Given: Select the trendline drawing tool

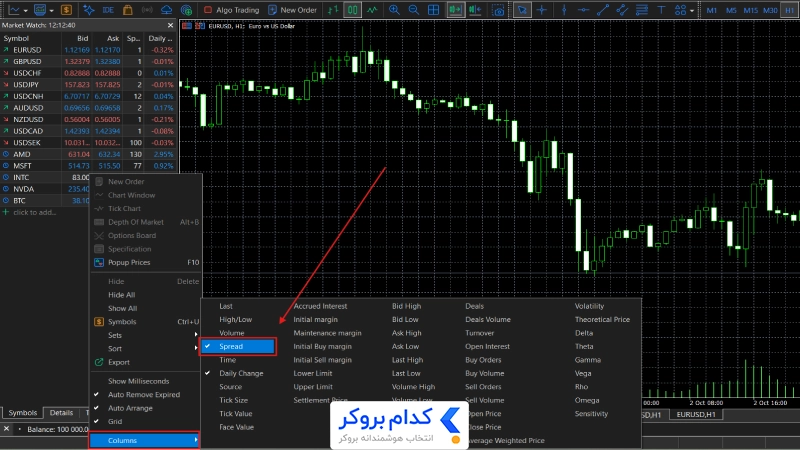Looking at the screenshot, I should [603, 10].
